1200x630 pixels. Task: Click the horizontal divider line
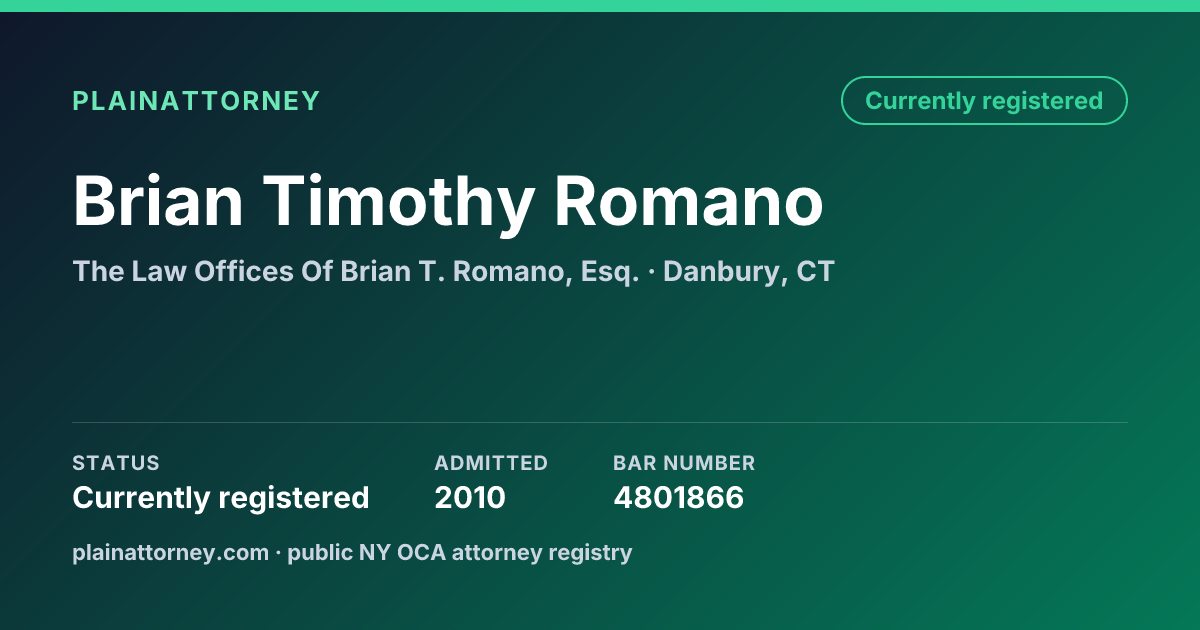pyautogui.click(x=600, y=422)
